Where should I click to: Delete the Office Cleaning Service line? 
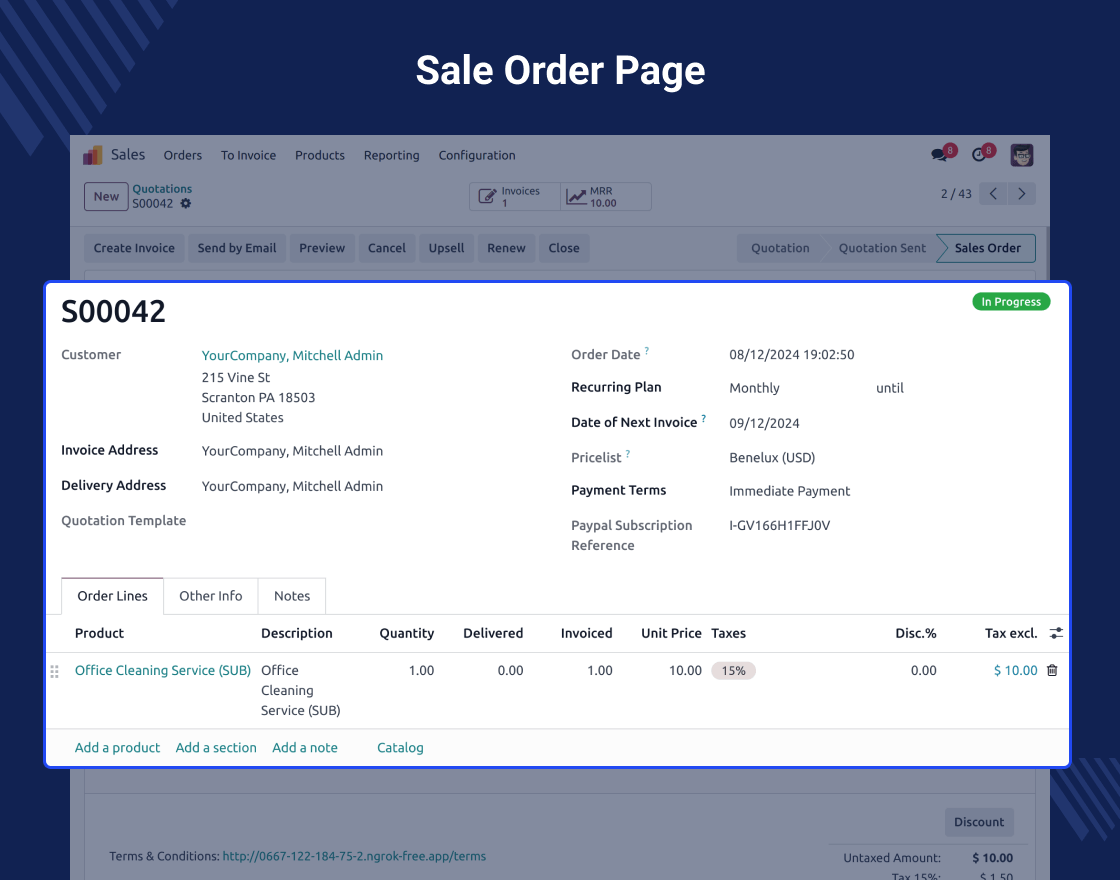1052,670
